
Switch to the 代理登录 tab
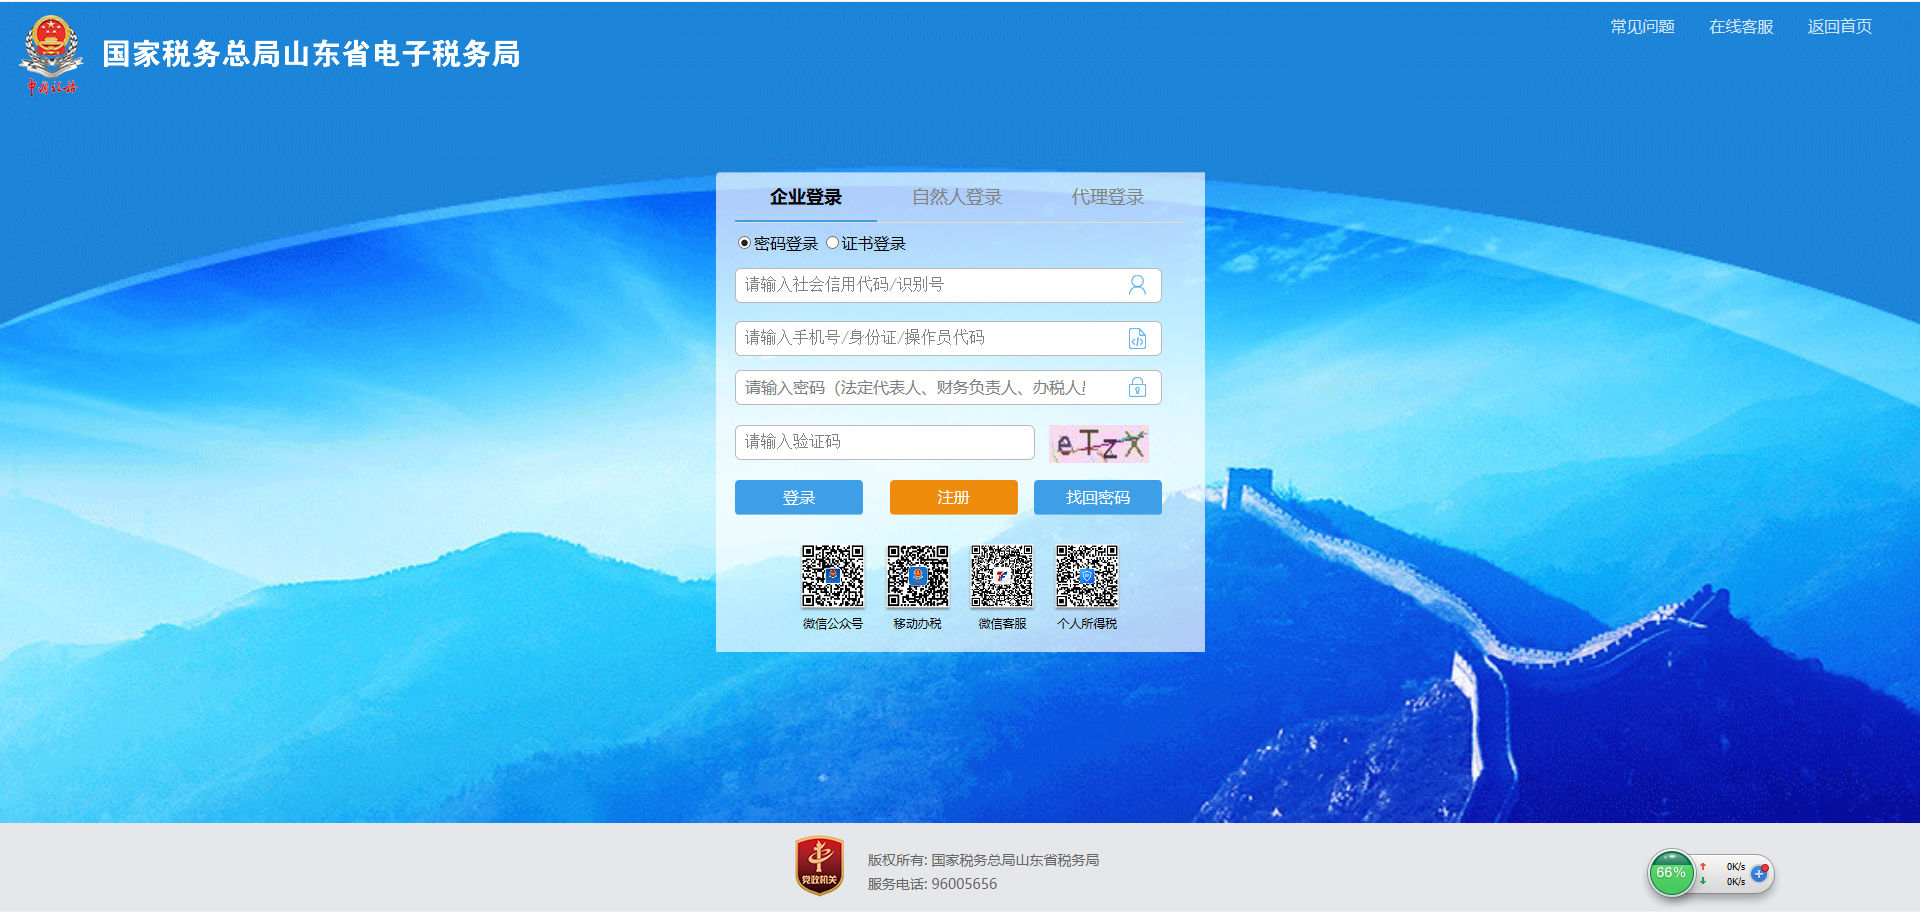click(x=1107, y=197)
